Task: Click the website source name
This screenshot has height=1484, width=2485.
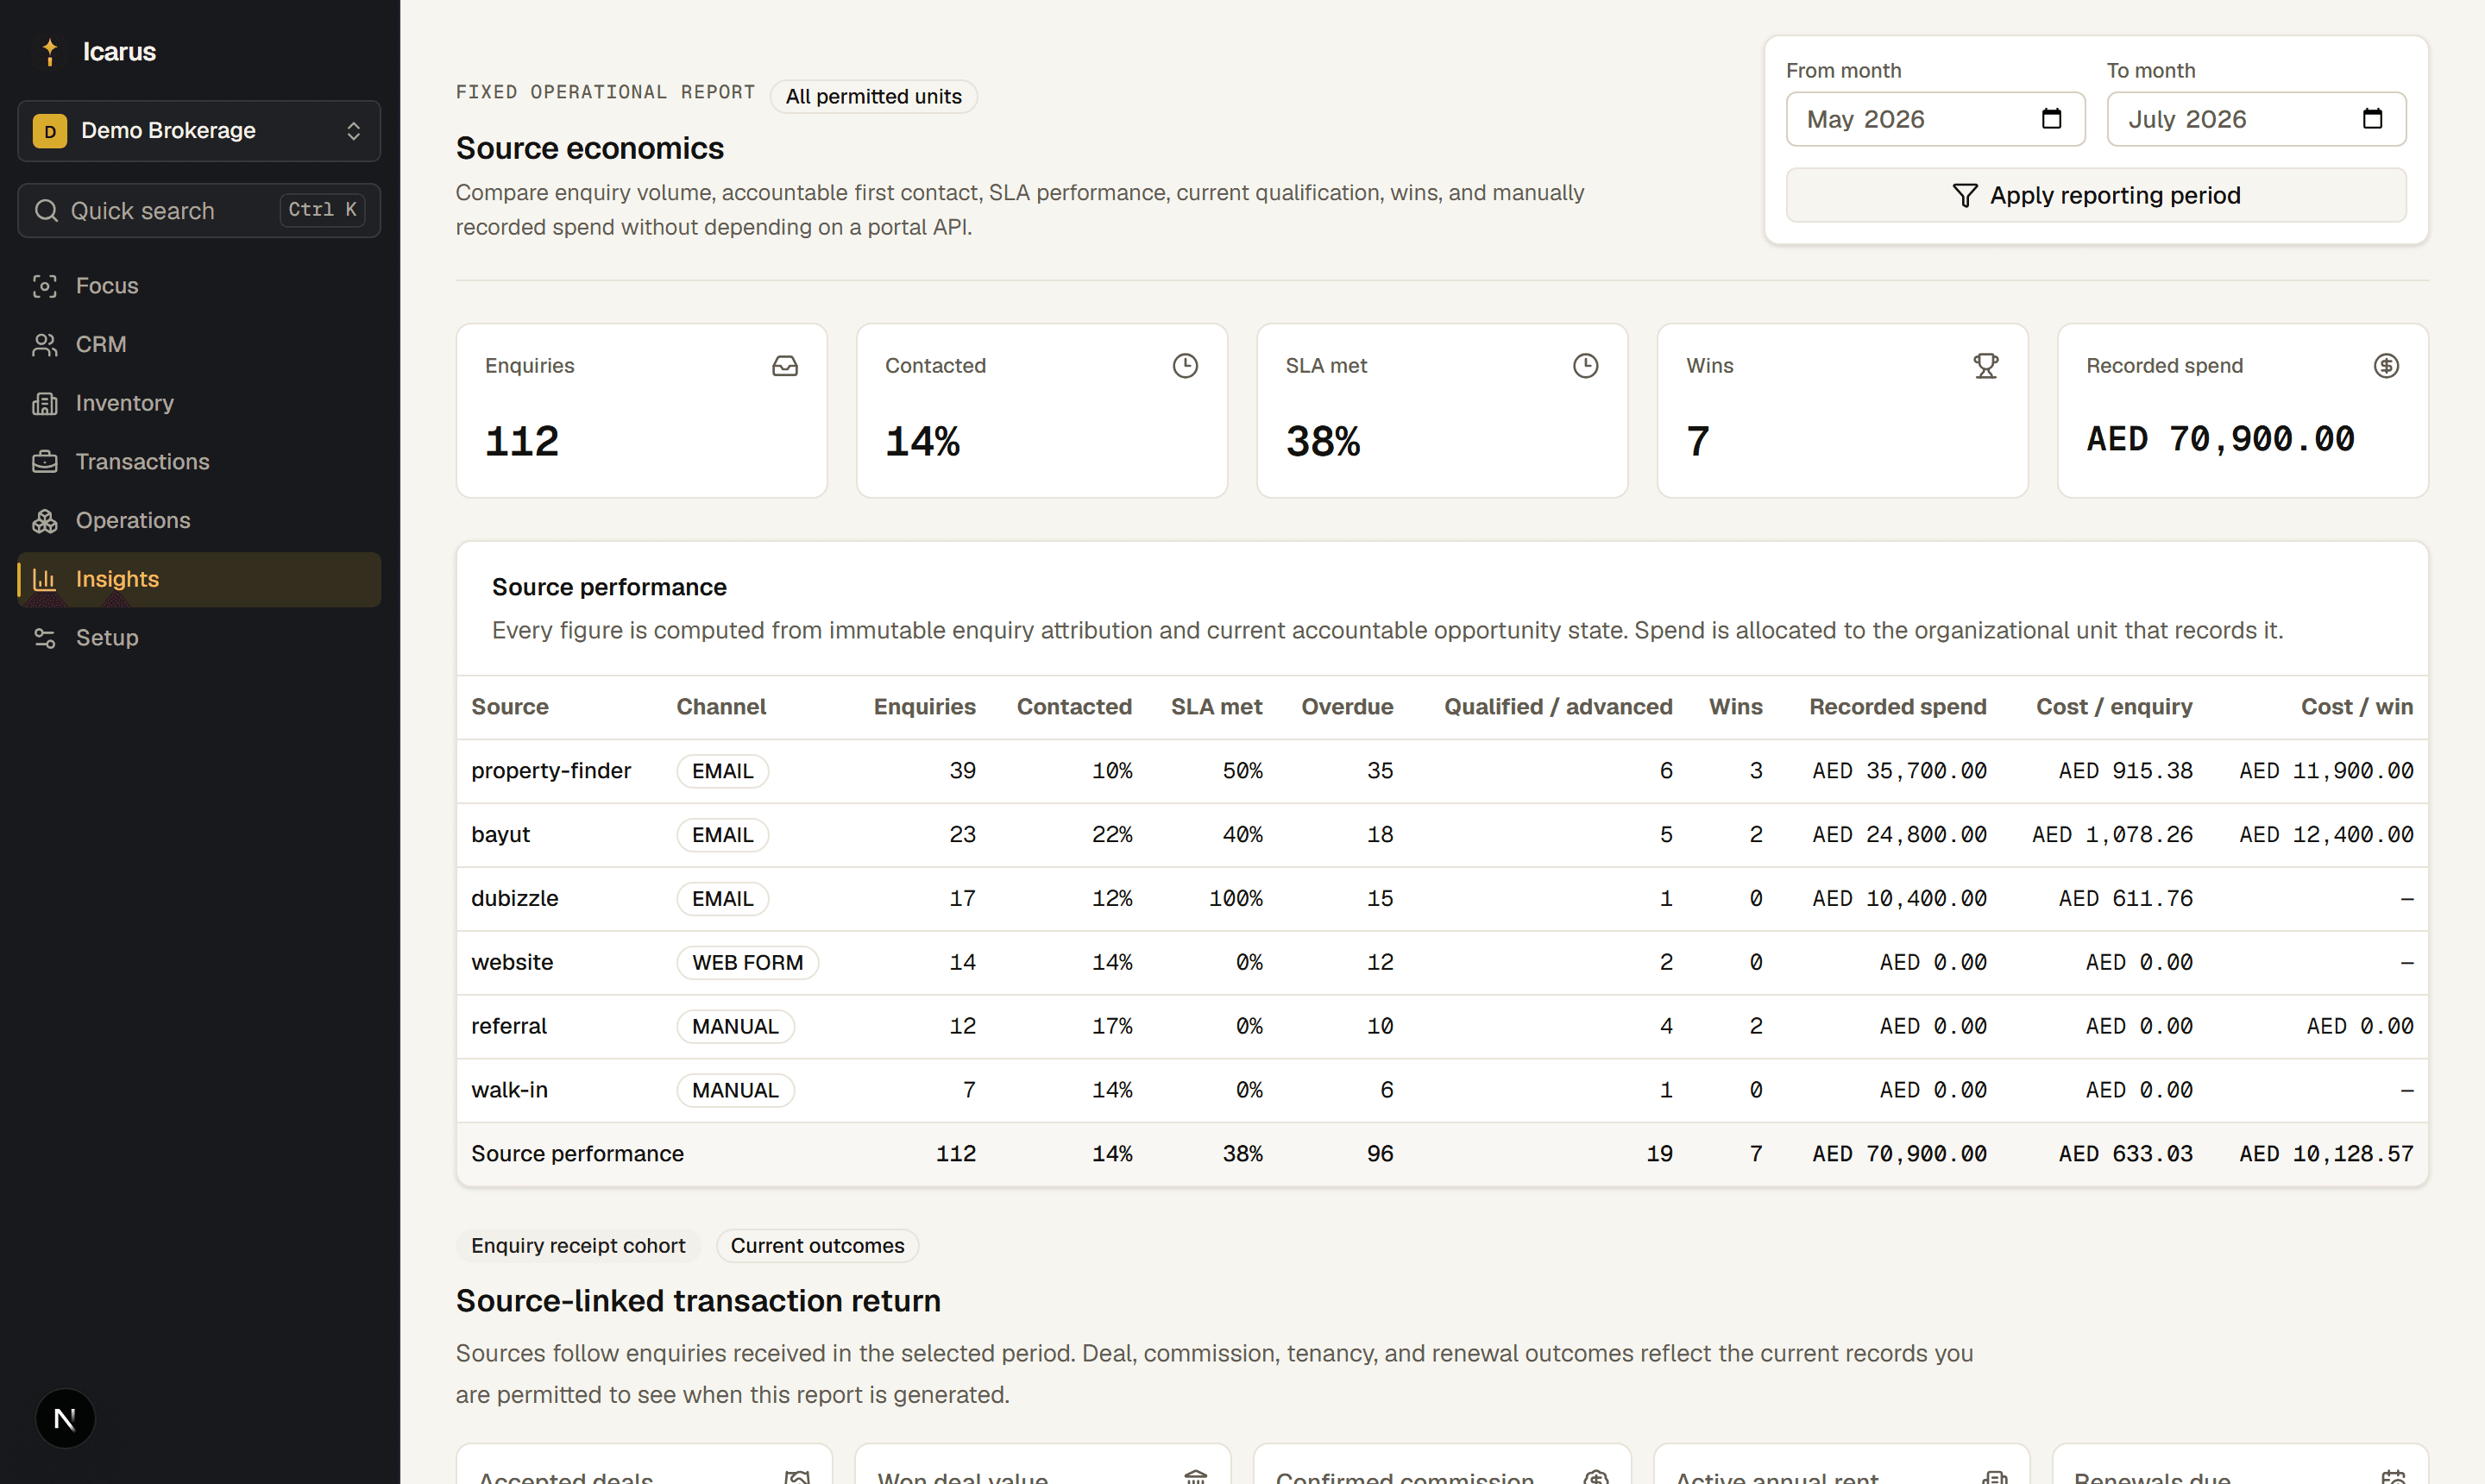Action: [512, 963]
